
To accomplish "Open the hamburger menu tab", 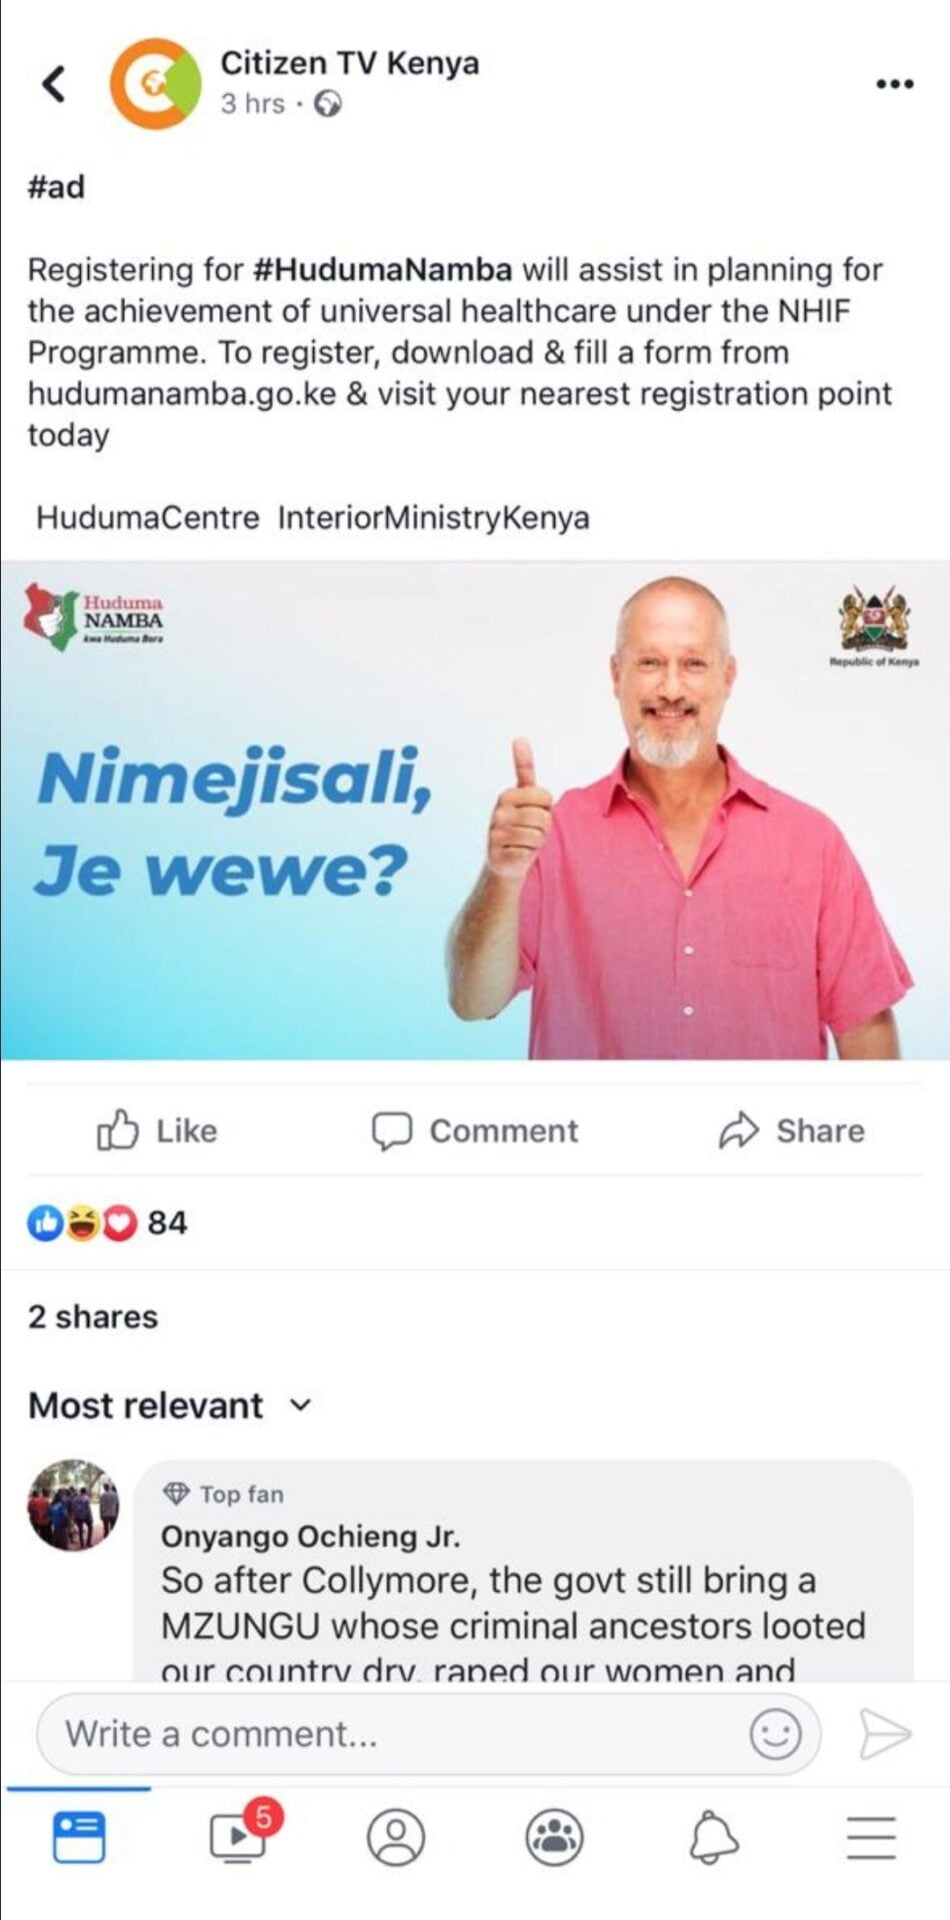I will coord(871,1837).
